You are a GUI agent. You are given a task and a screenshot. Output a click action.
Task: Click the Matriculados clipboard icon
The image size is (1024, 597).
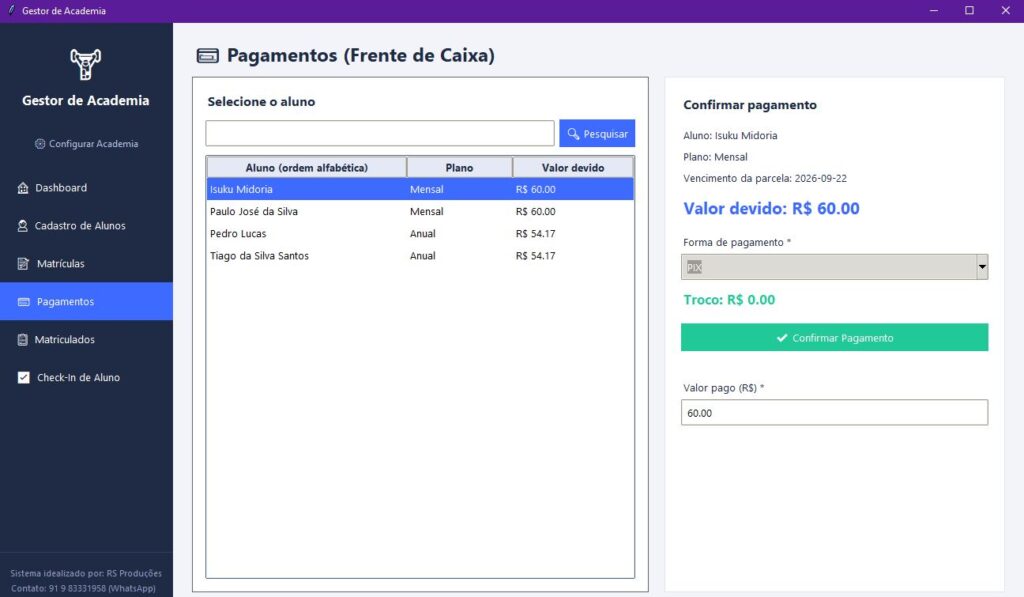point(22,340)
